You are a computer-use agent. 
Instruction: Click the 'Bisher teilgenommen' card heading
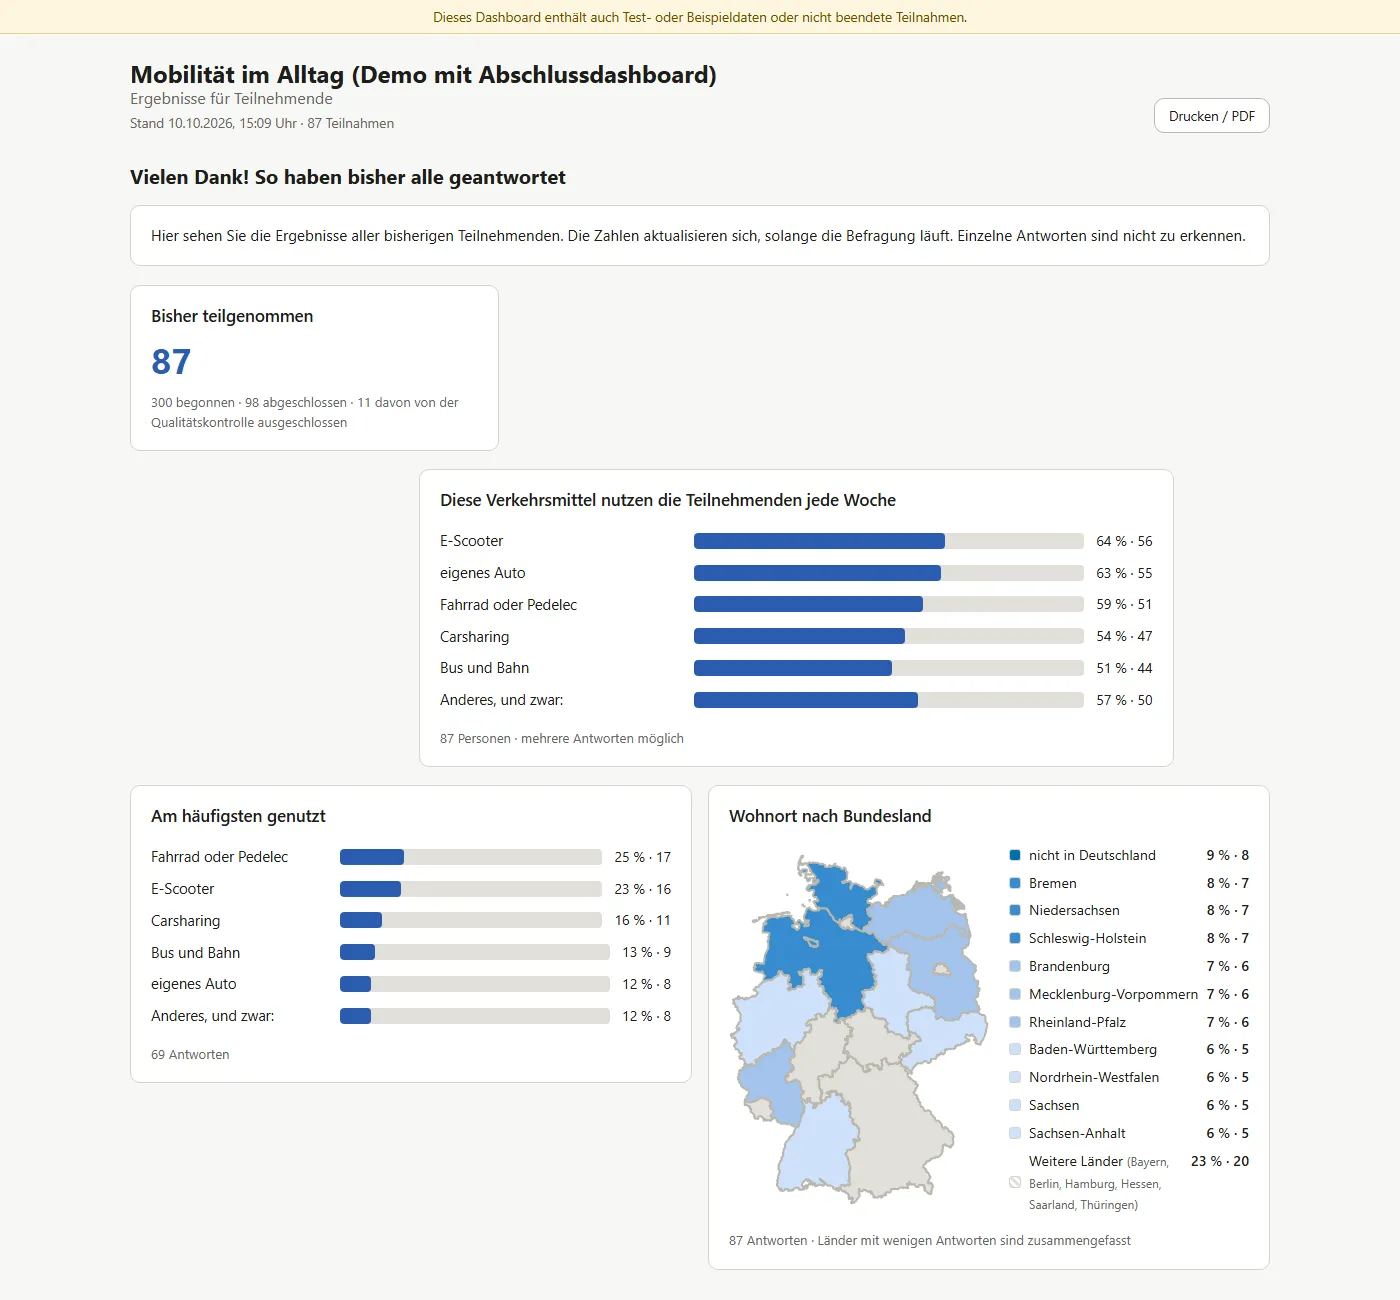pos(232,316)
